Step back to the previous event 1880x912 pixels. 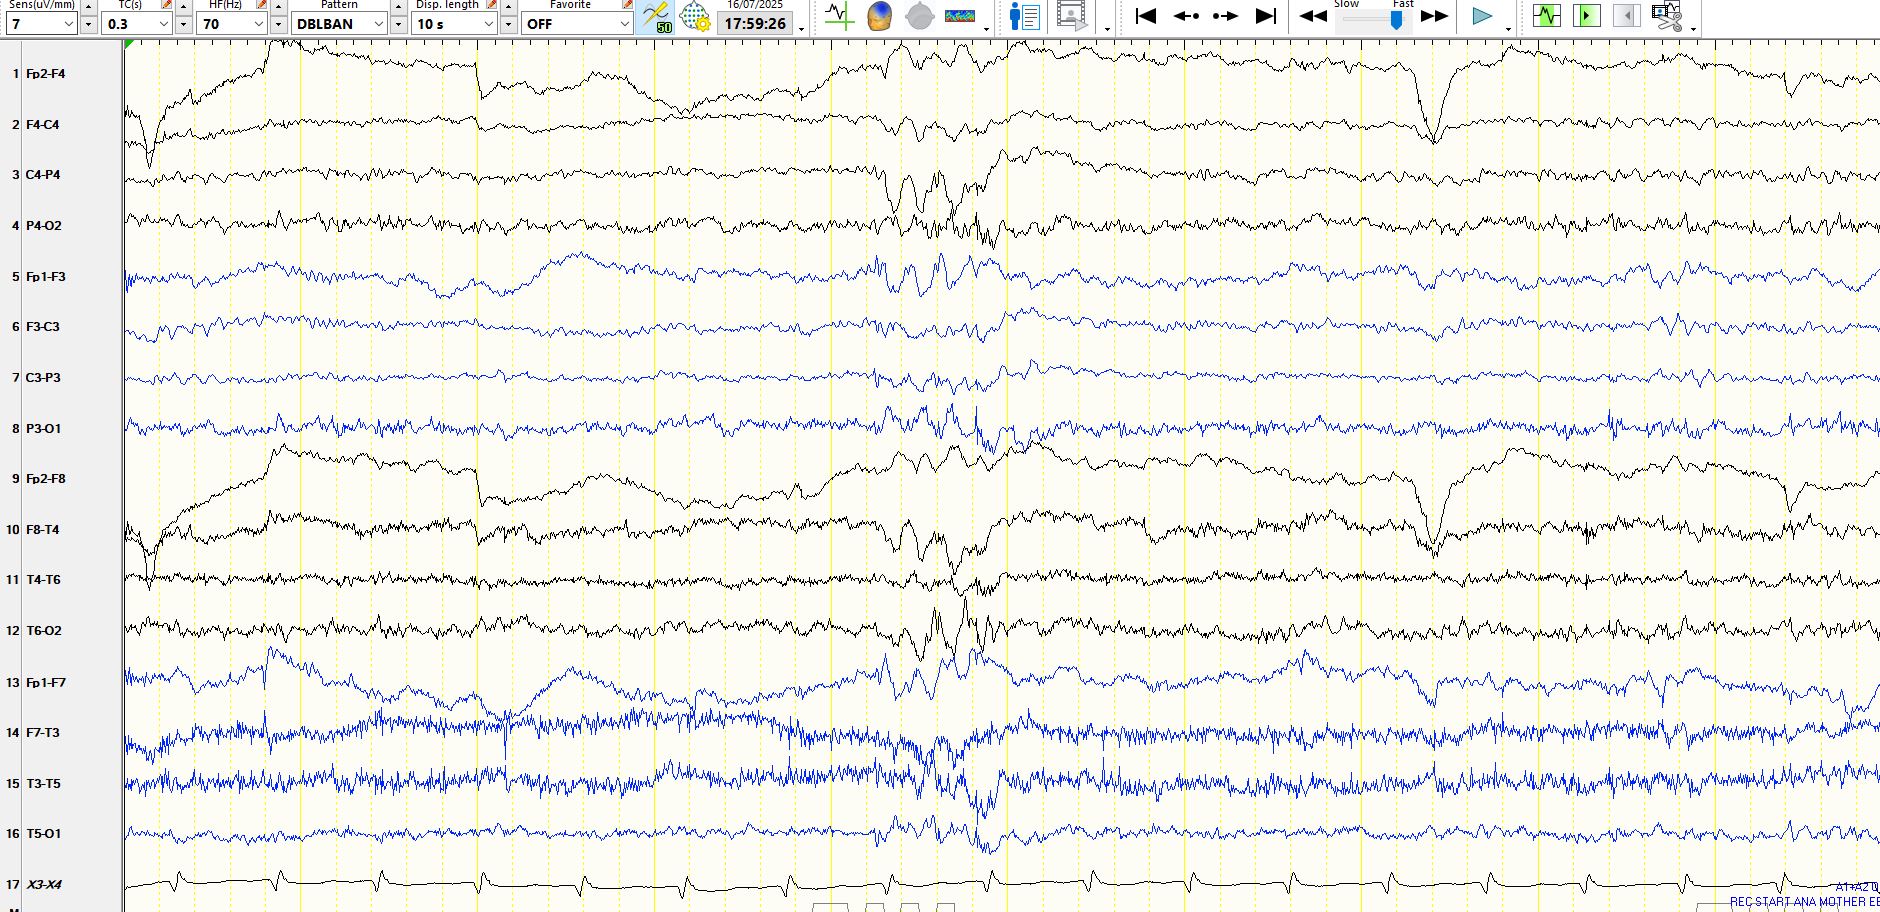[1186, 16]
